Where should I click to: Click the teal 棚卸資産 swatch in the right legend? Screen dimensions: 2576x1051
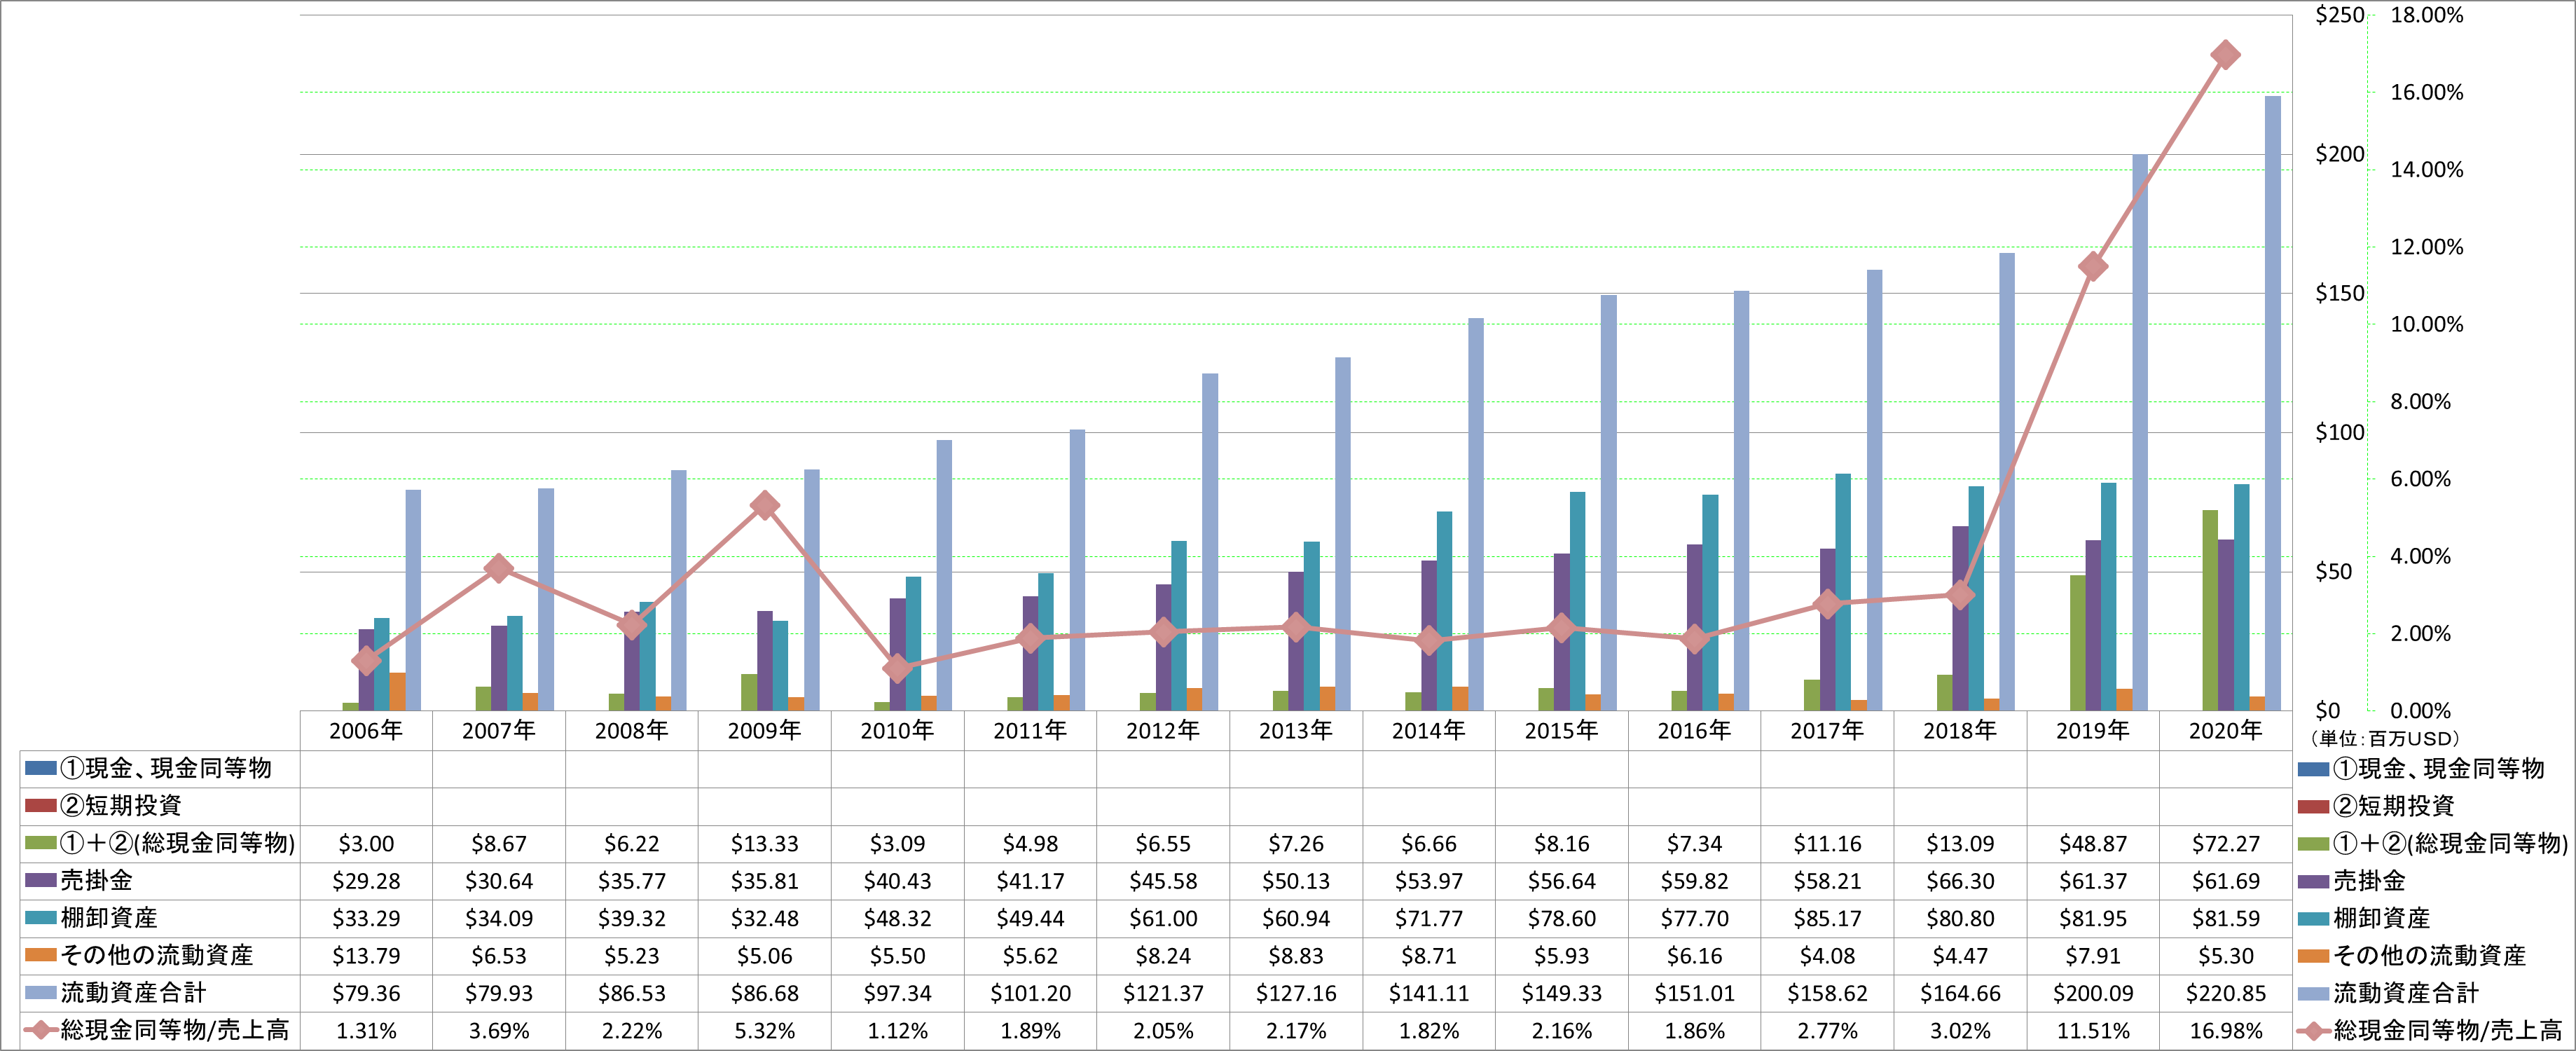[x=2313, y=918]
